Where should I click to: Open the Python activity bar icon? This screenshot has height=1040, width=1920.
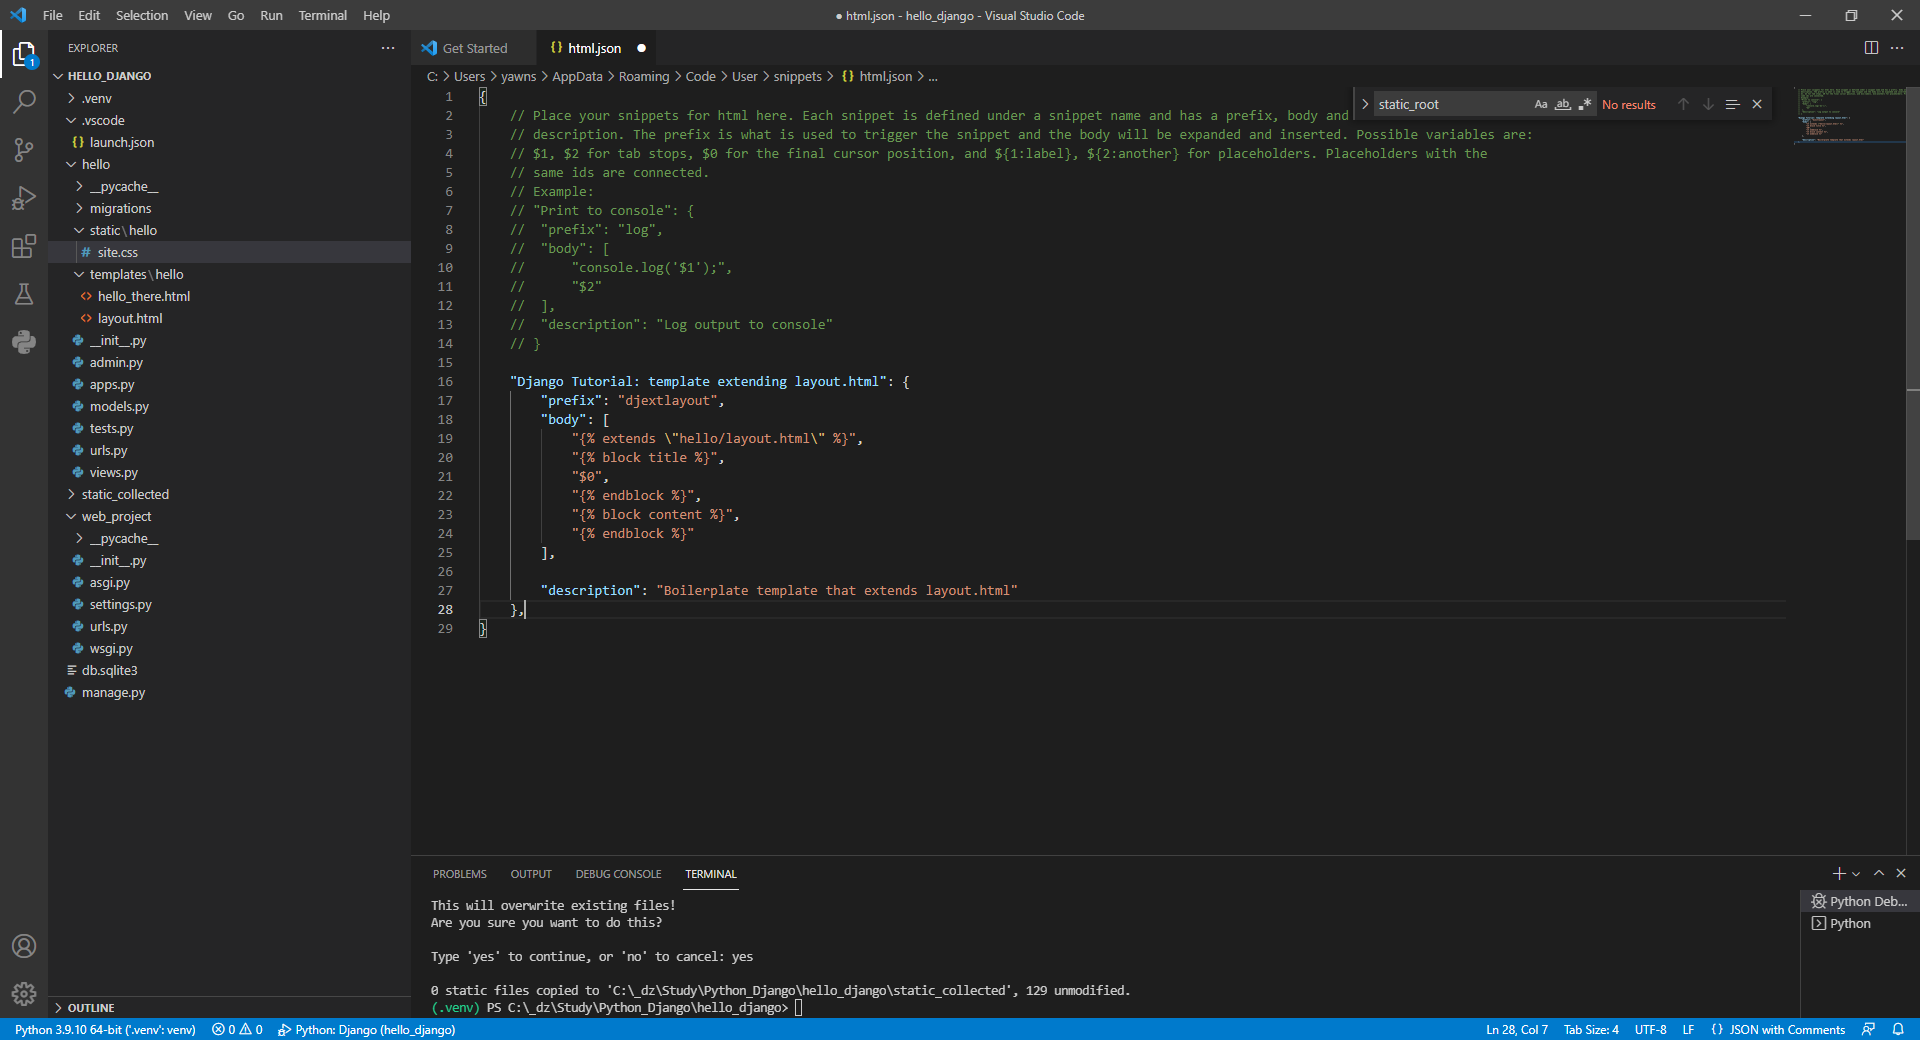click(24, 342)
